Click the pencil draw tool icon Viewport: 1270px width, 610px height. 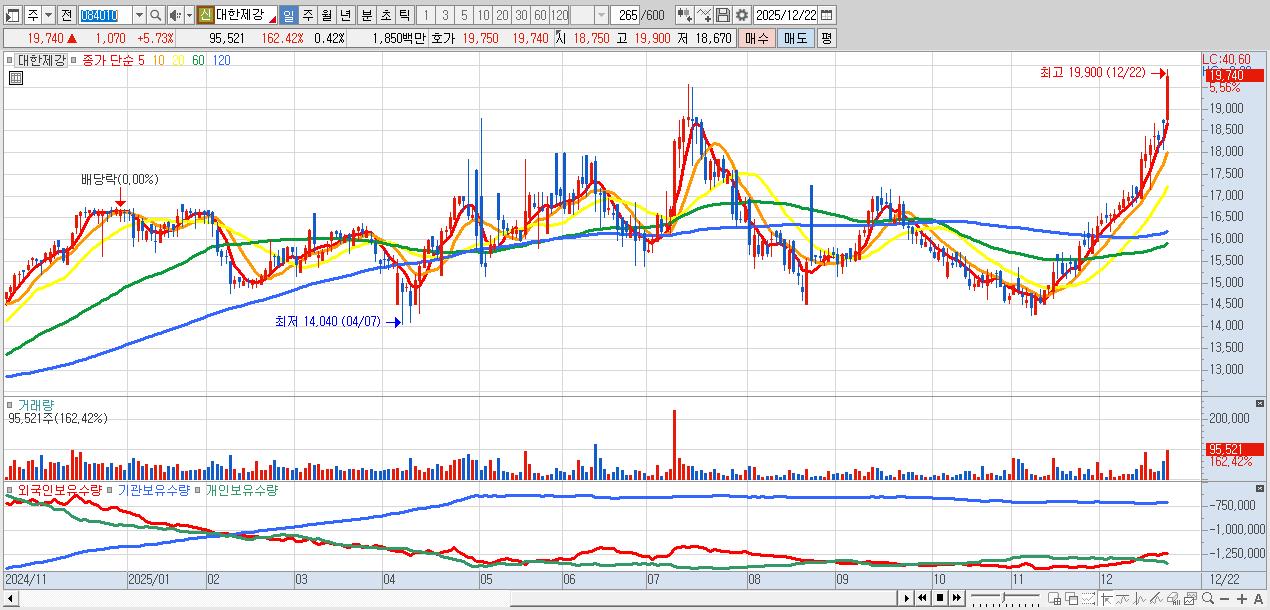coord(1156,598)
